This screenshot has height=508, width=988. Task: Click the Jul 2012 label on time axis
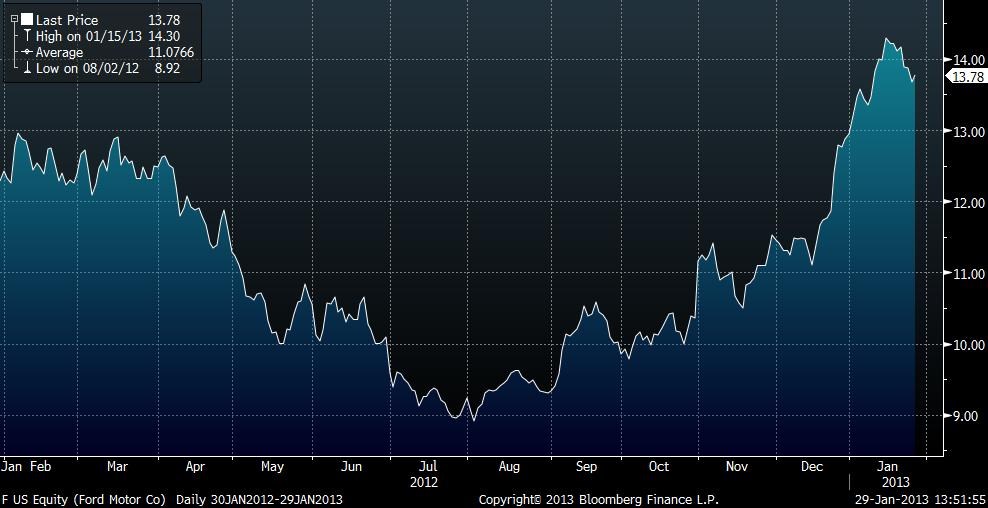coord(427,472)
